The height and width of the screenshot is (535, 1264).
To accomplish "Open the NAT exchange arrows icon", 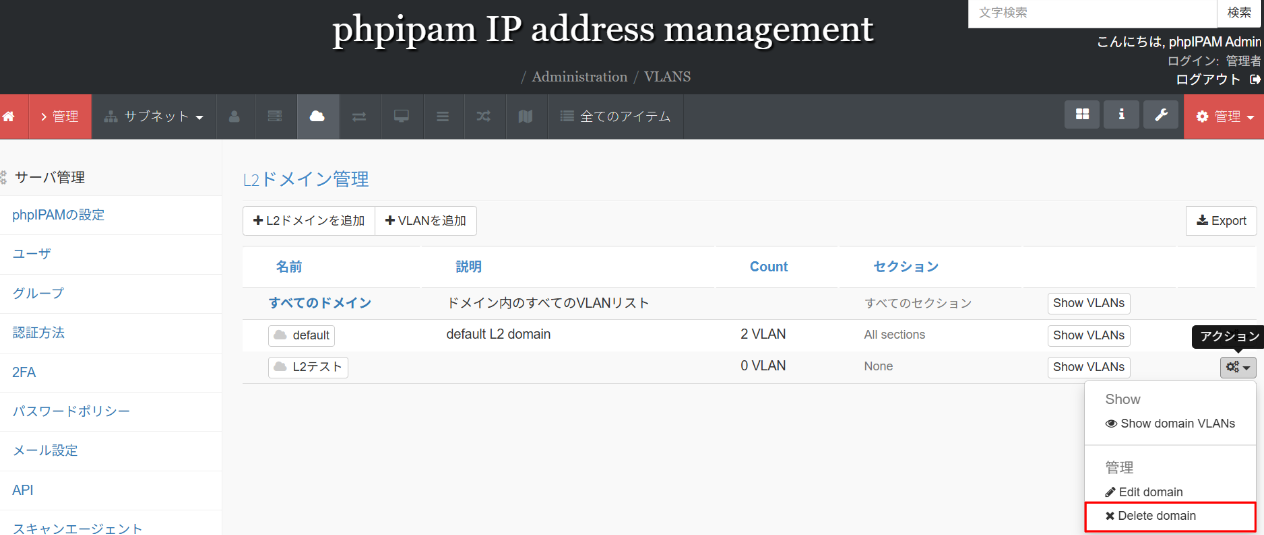I will [359, 117].
